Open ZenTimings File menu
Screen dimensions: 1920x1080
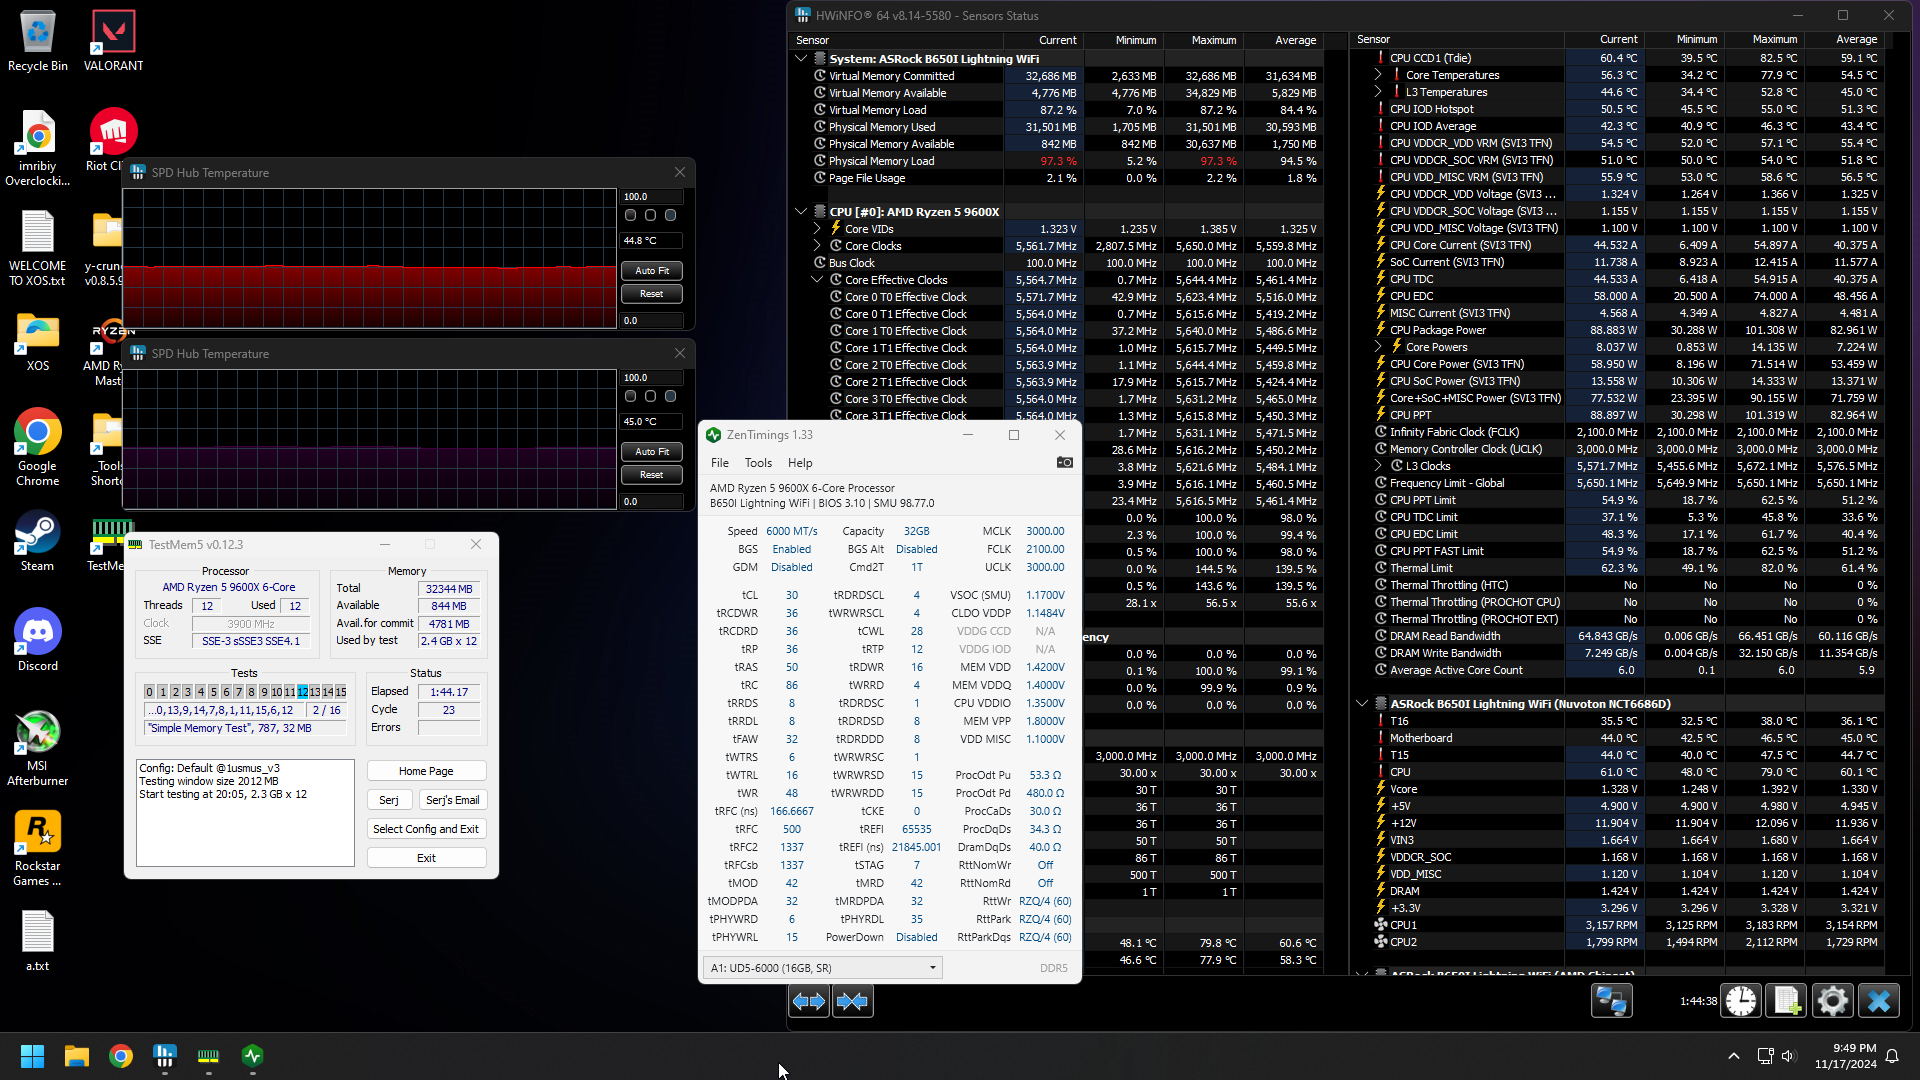pos(720,463)
